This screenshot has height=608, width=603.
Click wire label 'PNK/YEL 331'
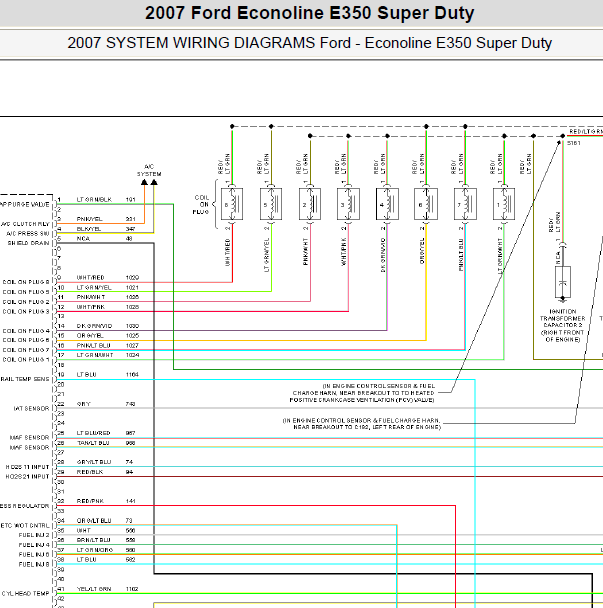tap(106, 219)
